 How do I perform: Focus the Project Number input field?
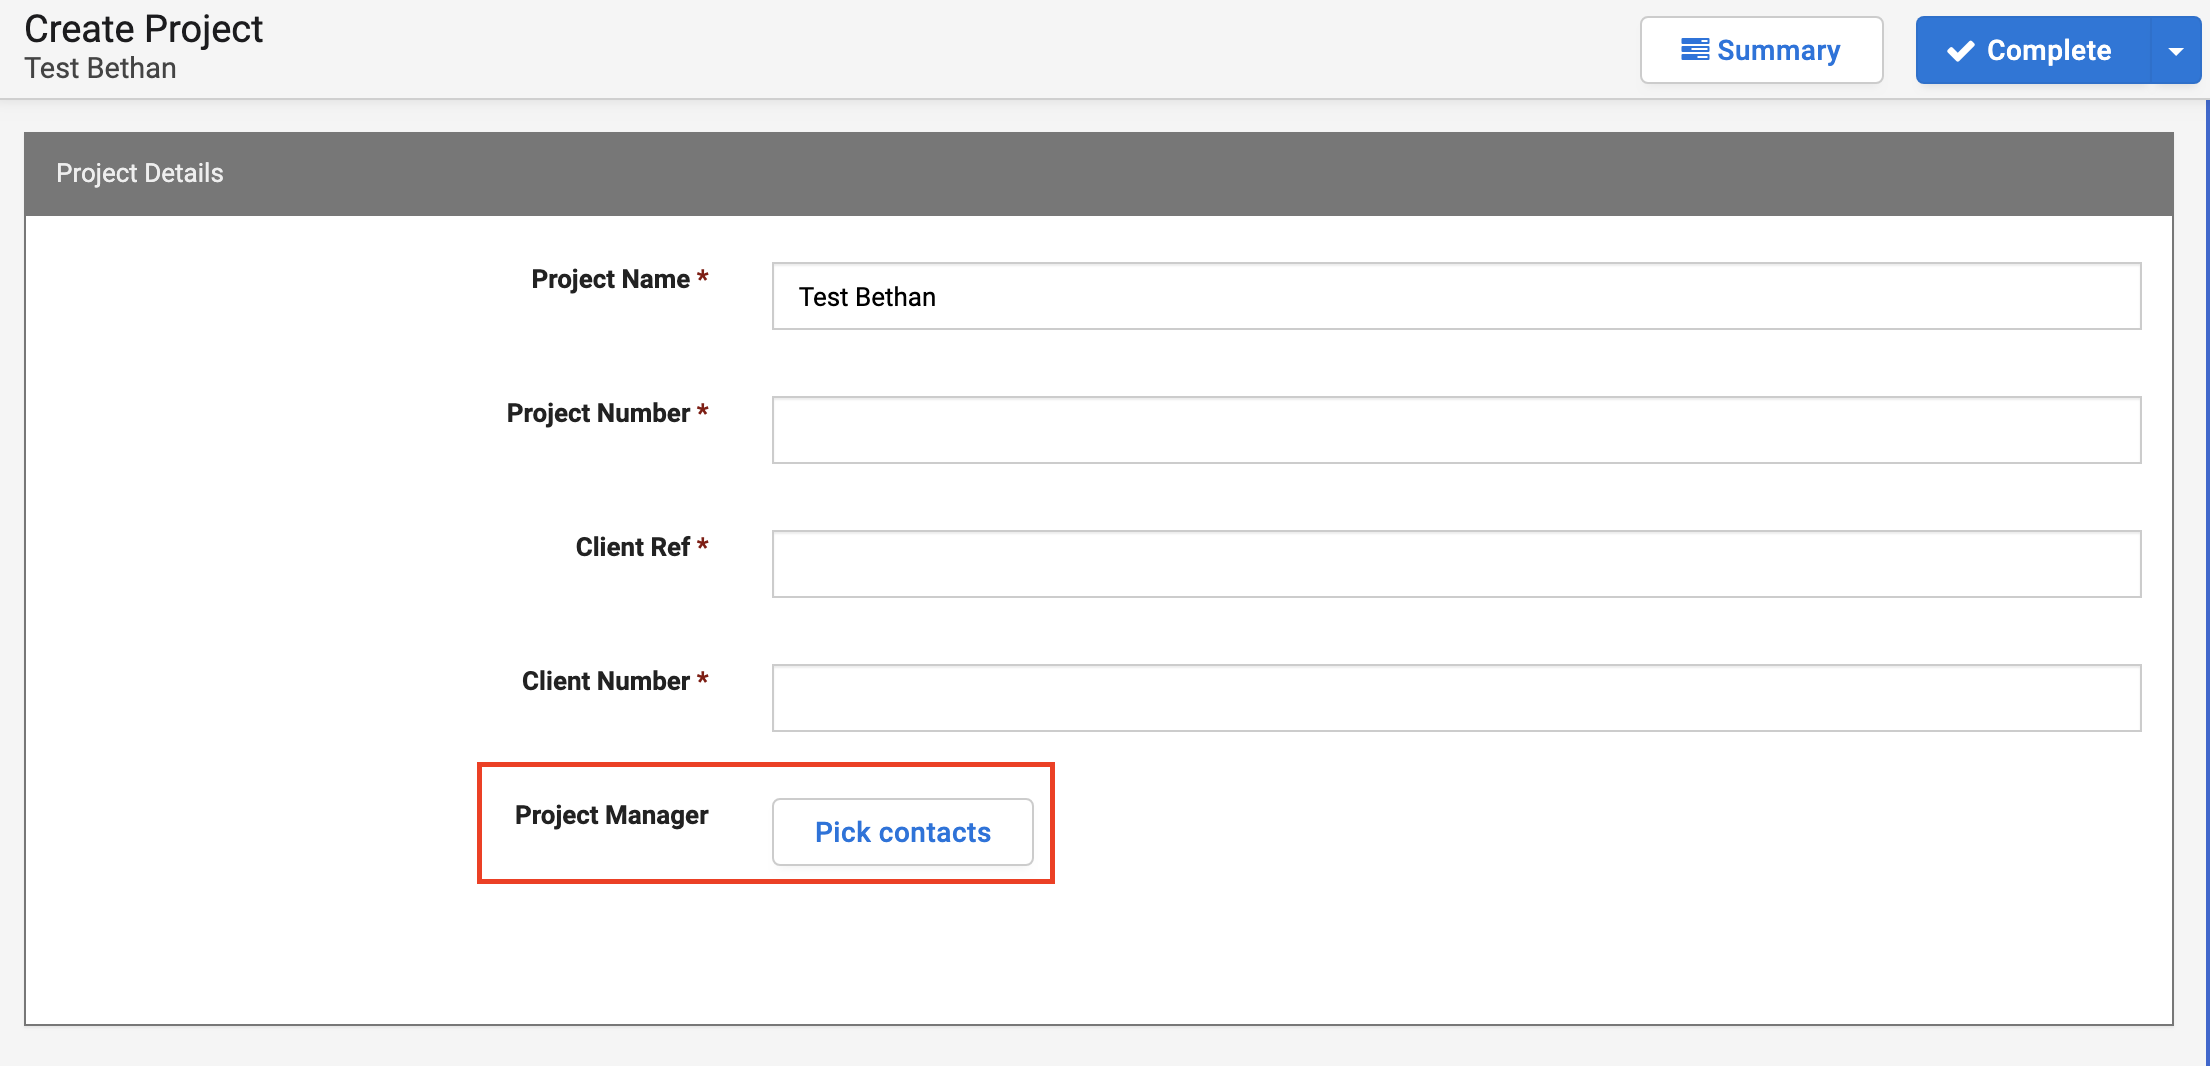(x=1456, y=430)
